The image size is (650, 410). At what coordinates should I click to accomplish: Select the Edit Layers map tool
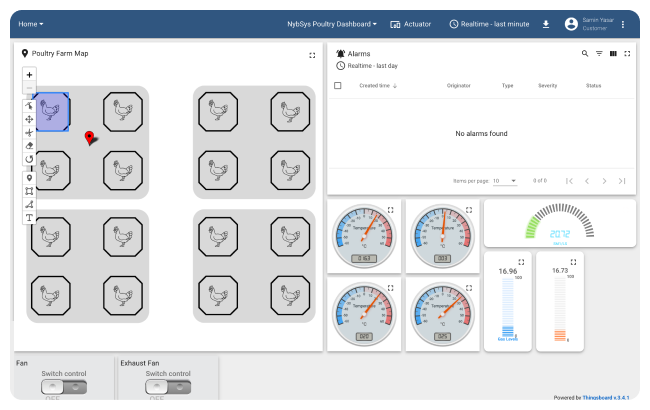coord(29,106)
